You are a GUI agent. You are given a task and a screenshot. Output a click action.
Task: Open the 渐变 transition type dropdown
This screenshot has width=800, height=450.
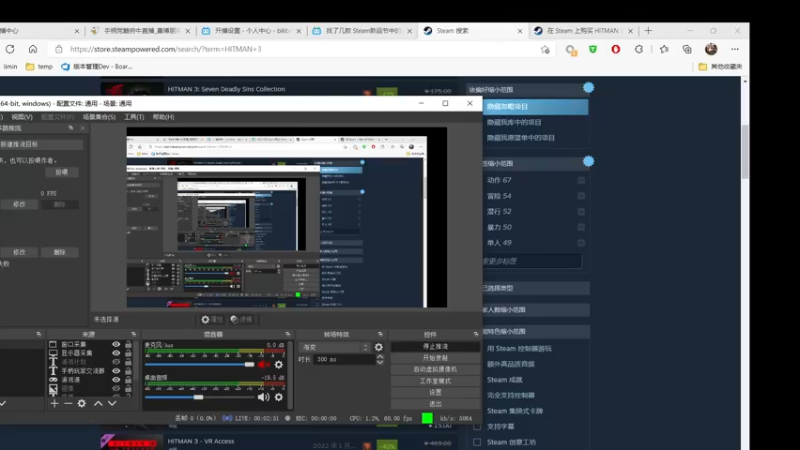334,347
